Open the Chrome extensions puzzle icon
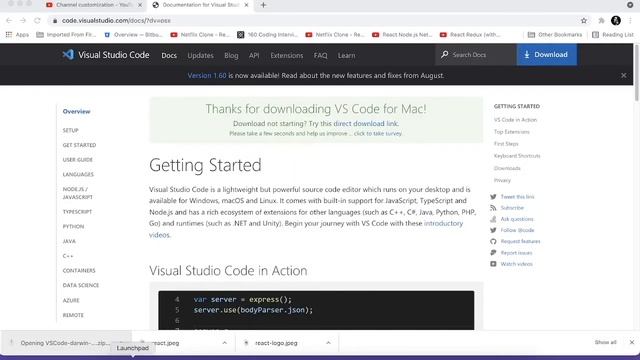The image size is (640, 360). click(601, 20)
